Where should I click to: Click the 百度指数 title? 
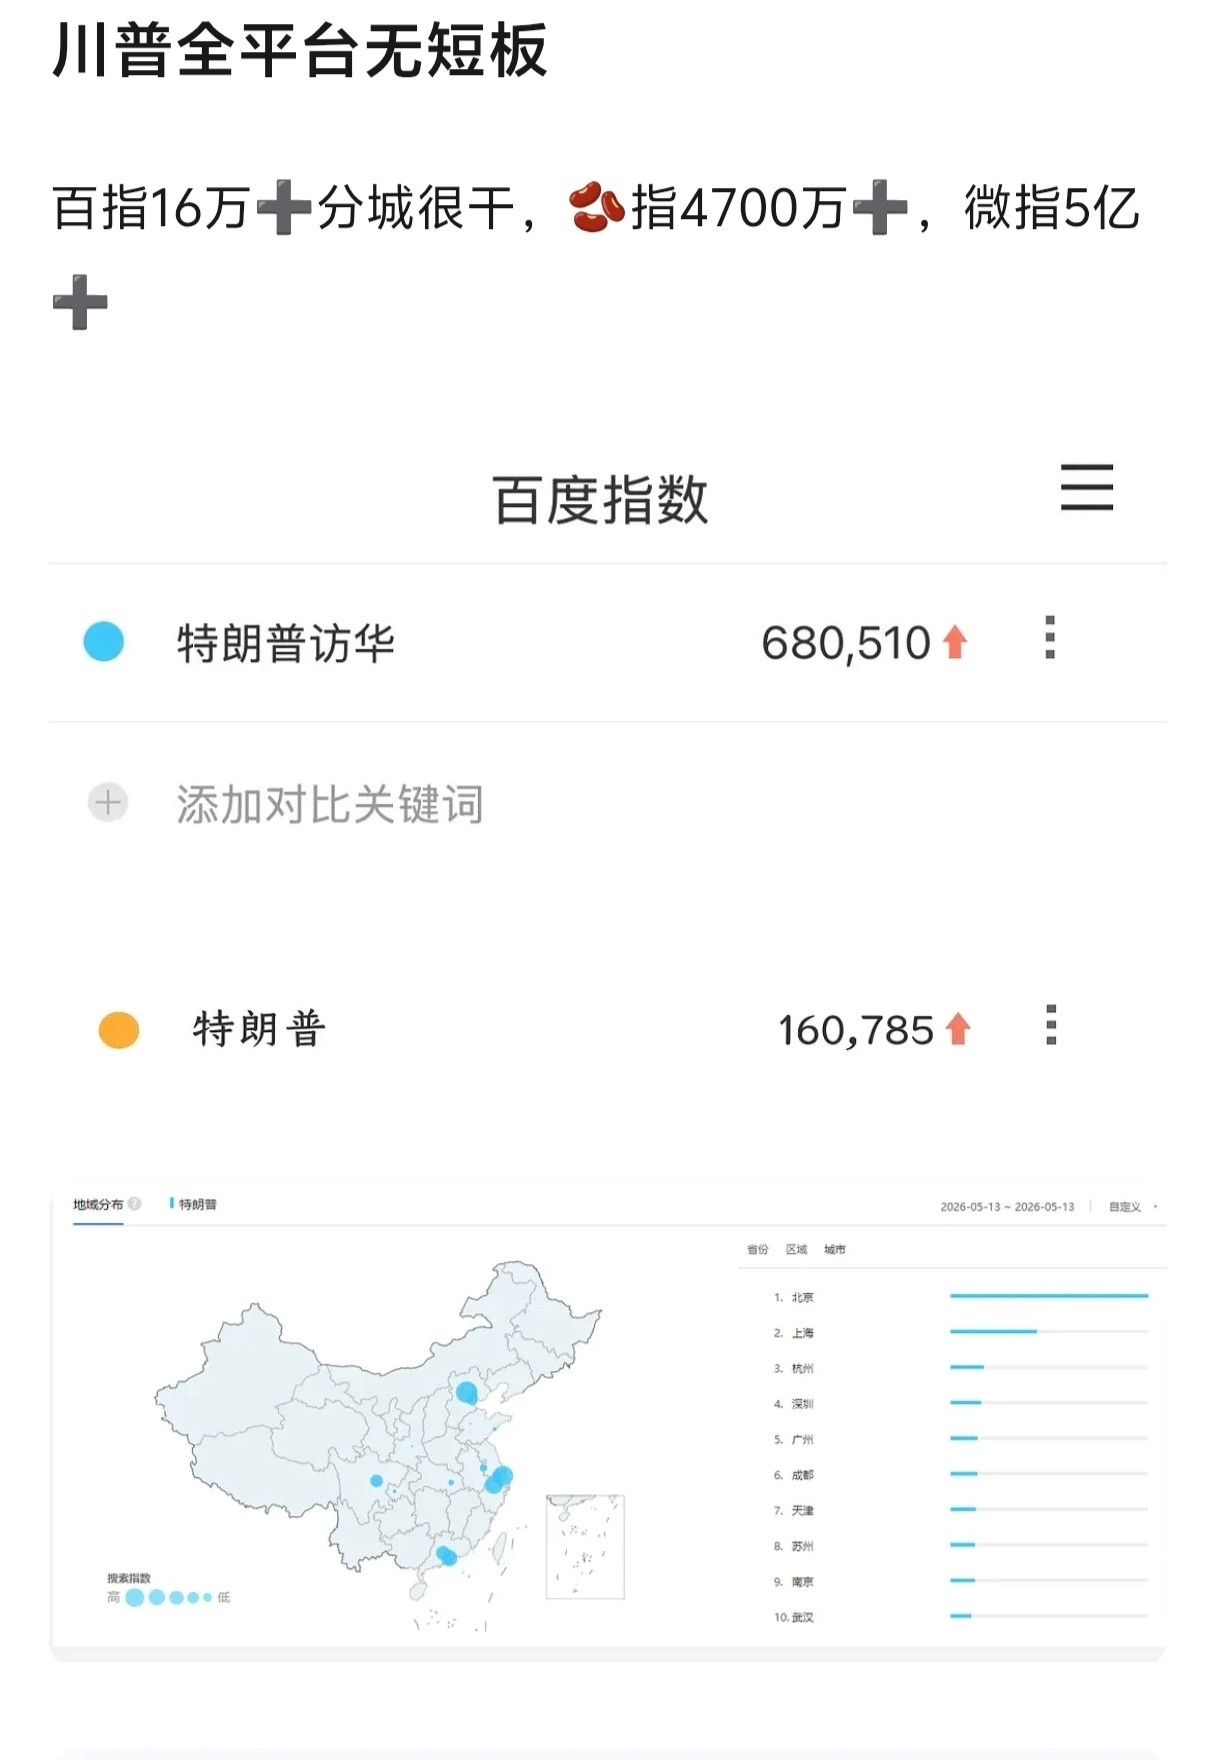click(600, 500)
